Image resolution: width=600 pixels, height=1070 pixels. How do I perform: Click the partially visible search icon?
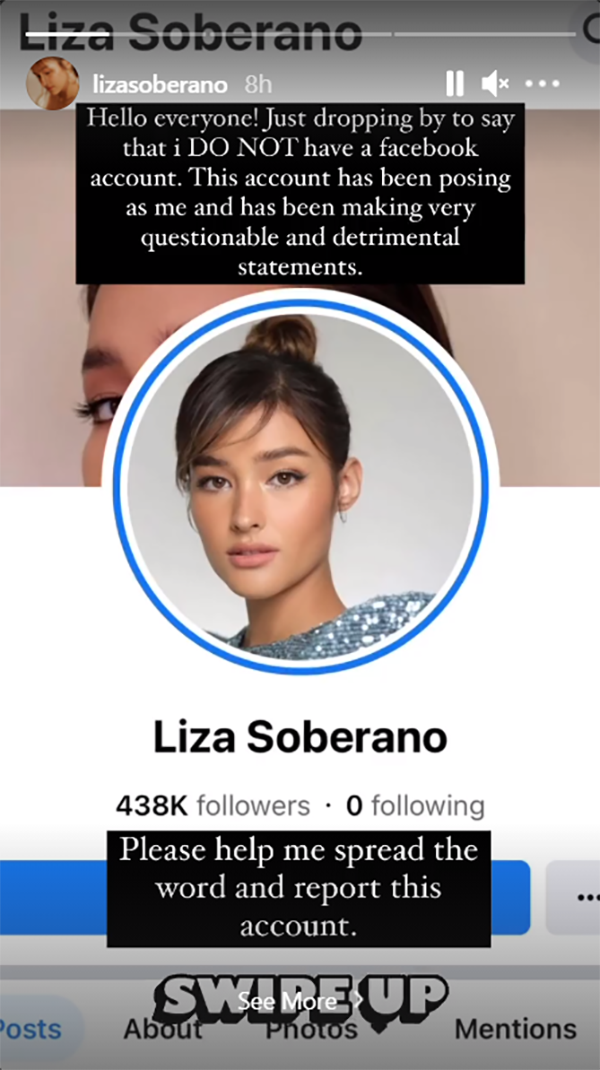point(592,27)
